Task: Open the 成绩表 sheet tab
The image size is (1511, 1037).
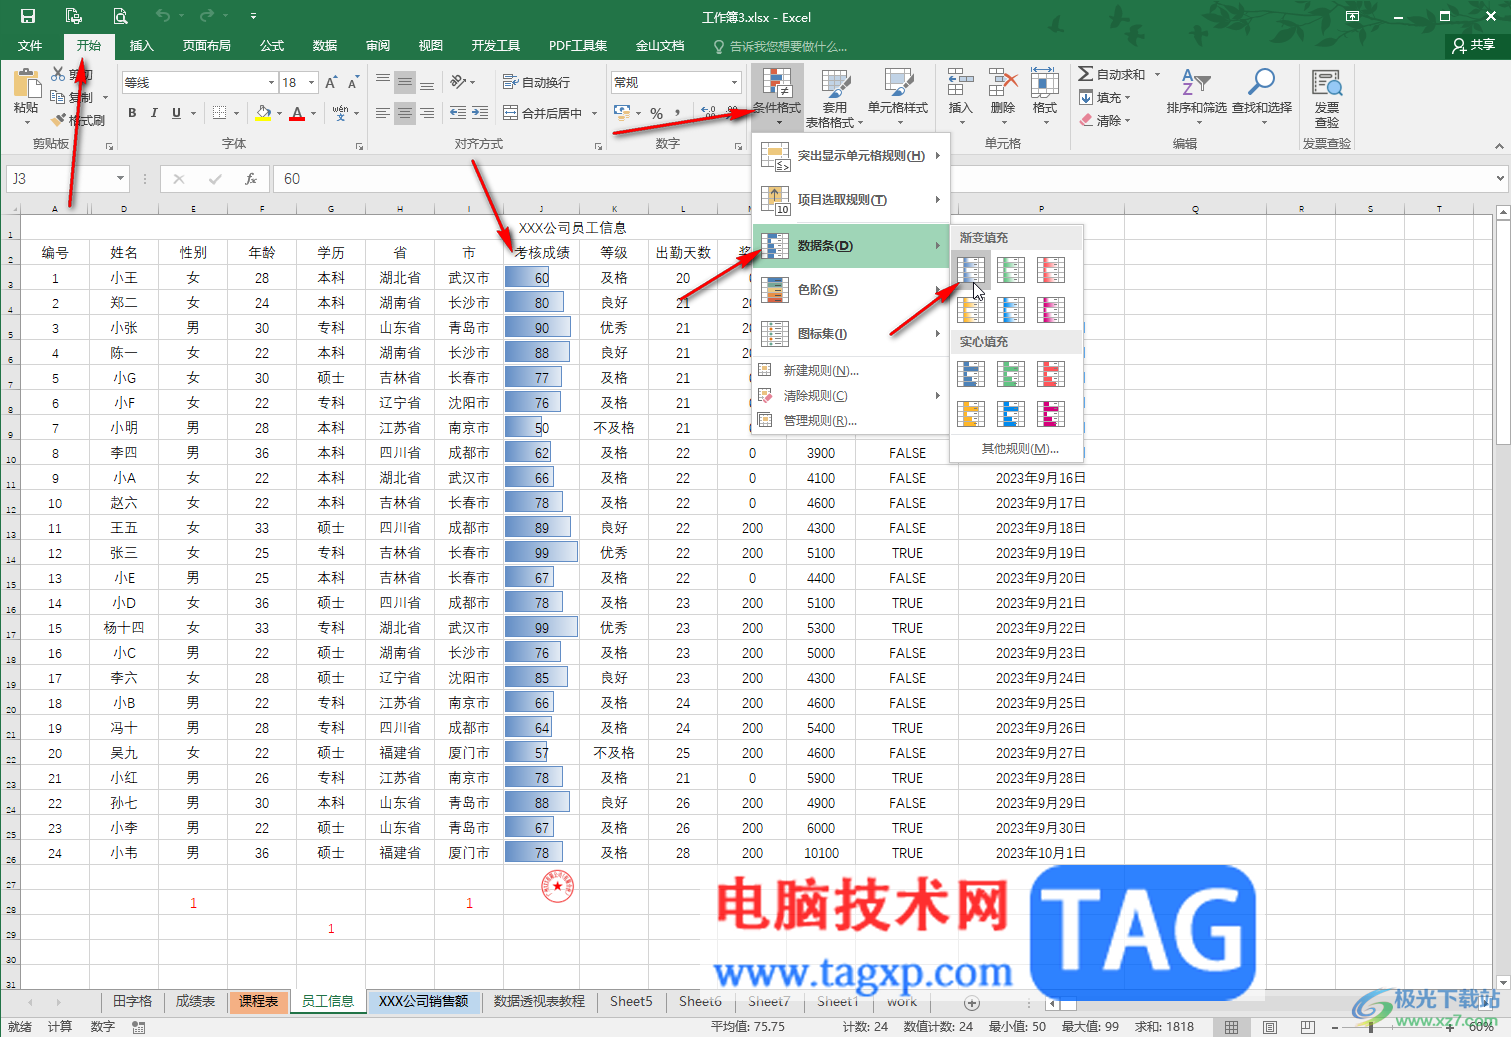Action: click(195, 1001)
